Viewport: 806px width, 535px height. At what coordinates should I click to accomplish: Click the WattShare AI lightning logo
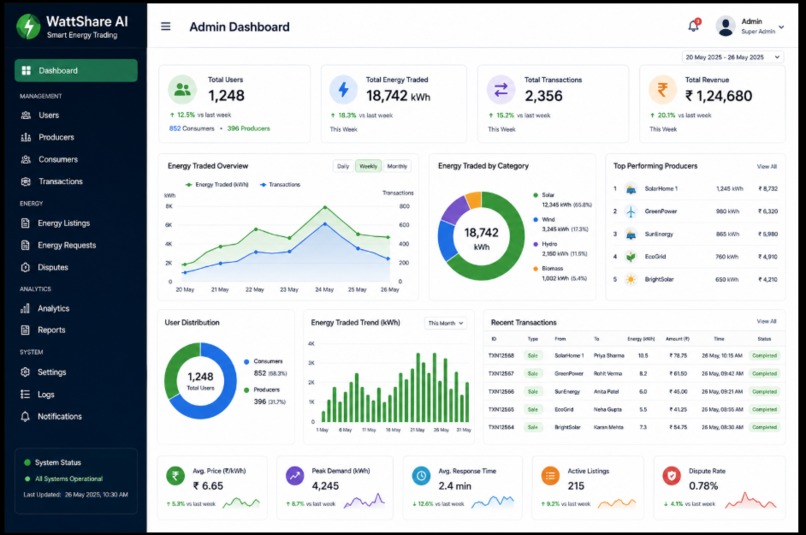click(28, 26)
